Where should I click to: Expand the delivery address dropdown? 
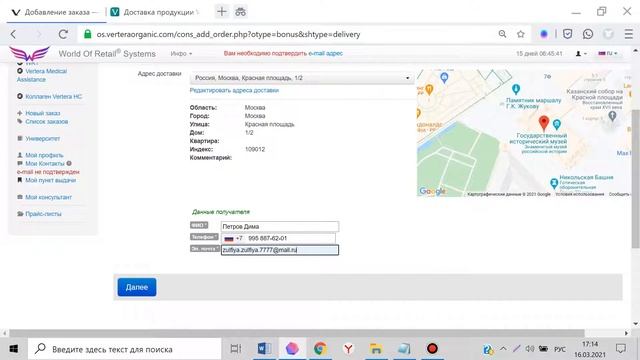(x=301, y=78)
